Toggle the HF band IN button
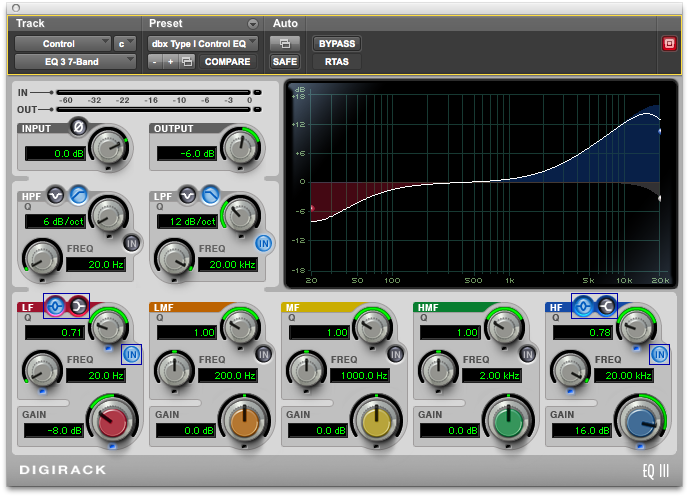This screenshot has width=689, height=497. (x=660, y=354)
